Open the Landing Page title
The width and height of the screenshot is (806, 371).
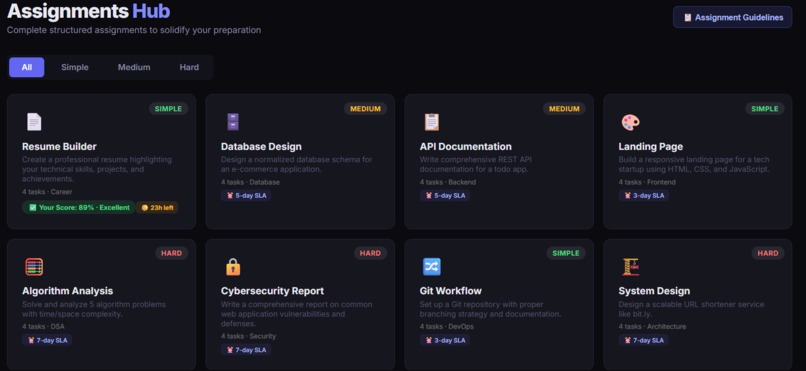click(x=651, y=147)
